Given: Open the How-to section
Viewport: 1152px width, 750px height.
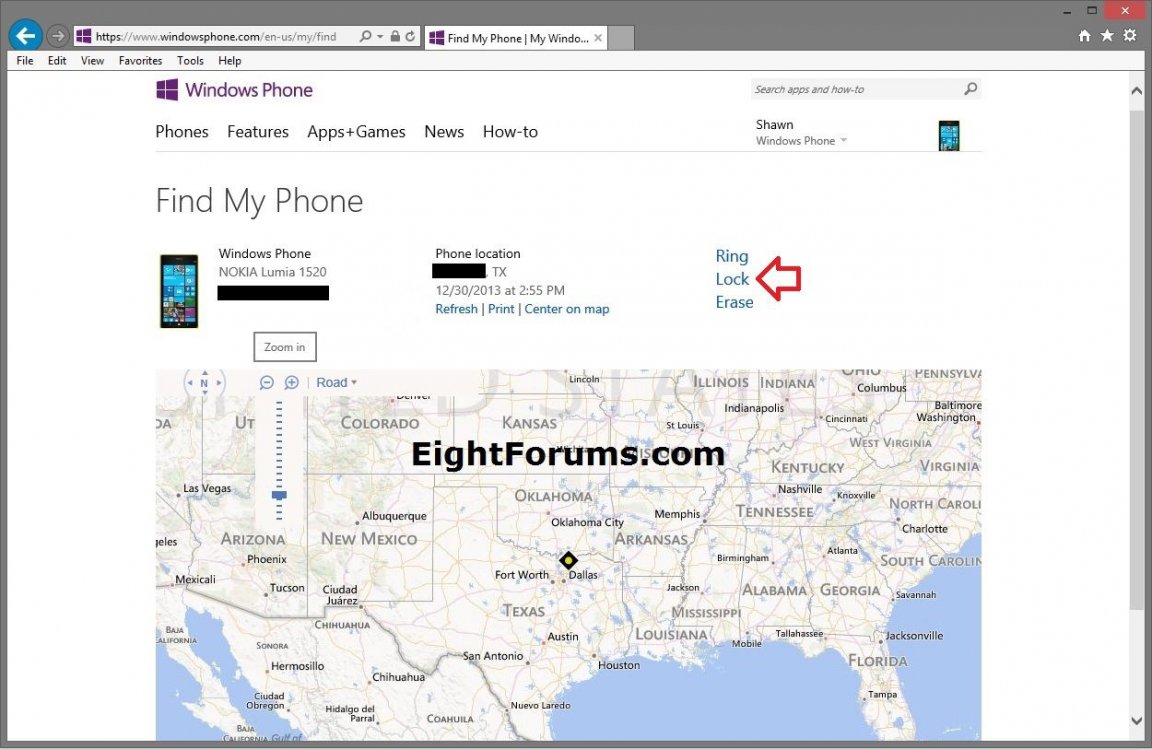Looking at the screenshot, I should point(510,131).
